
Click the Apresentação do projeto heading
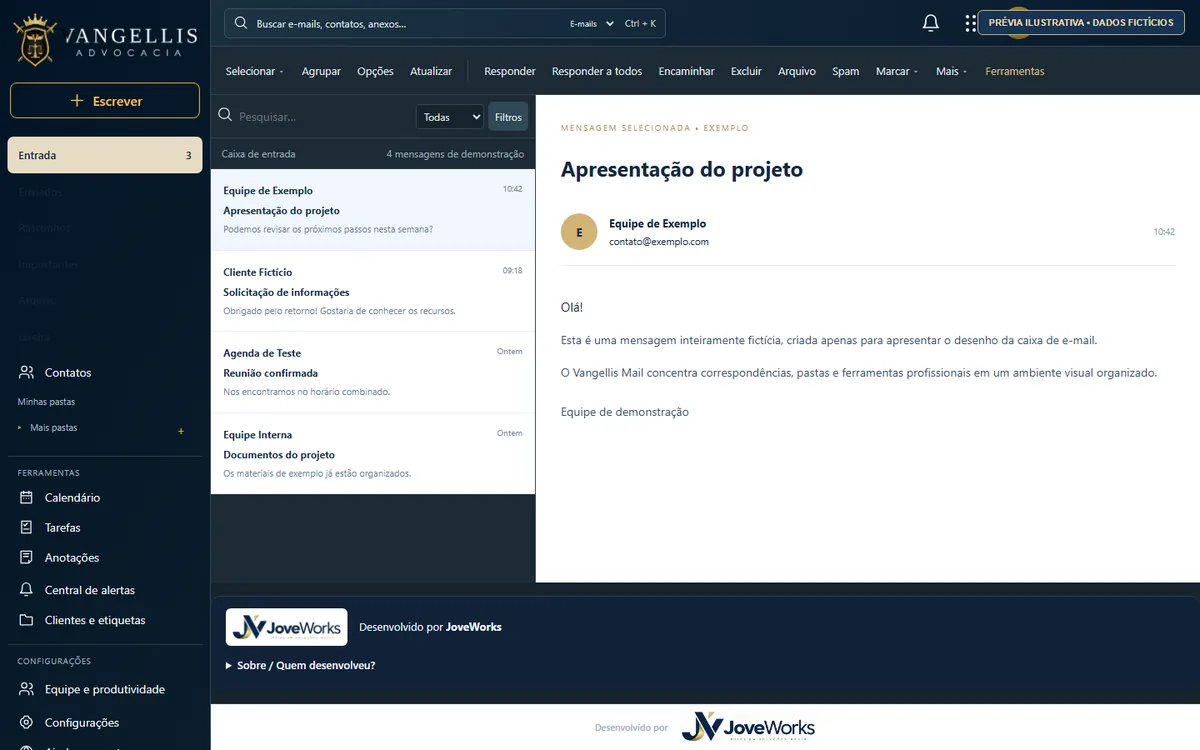(x=682, y=169)
